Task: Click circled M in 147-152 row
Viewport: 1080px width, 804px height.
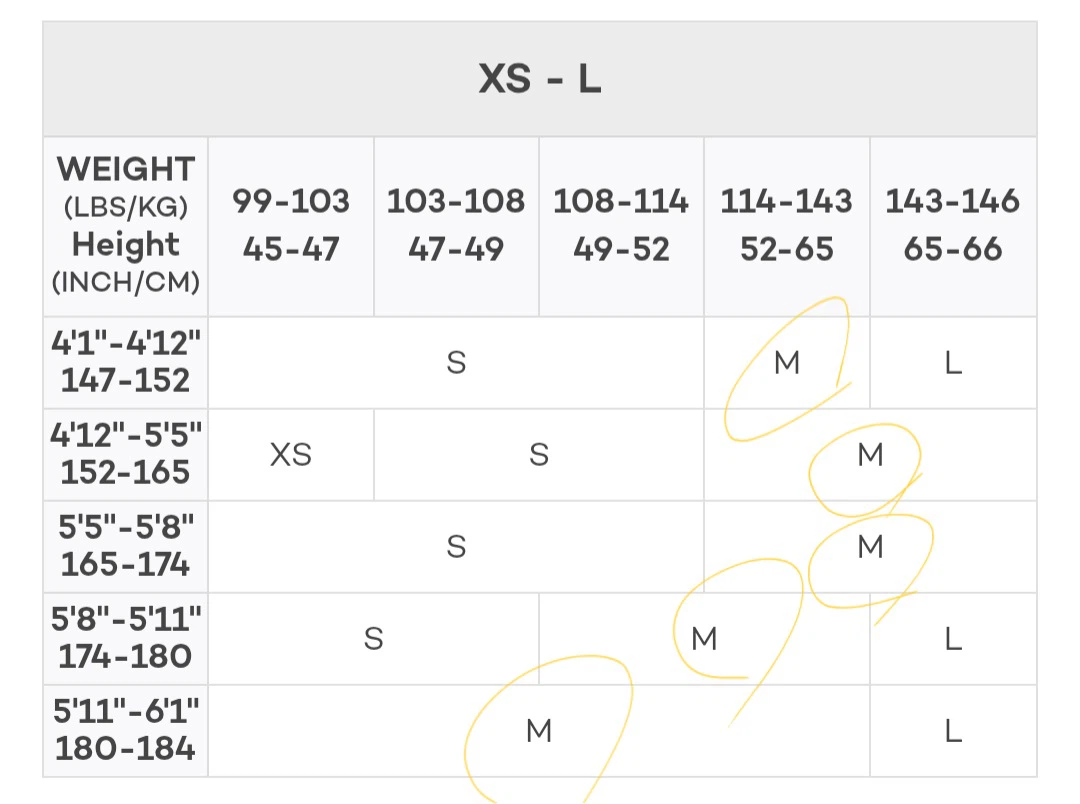Action: pyautogui.click(x=787, y=362)
